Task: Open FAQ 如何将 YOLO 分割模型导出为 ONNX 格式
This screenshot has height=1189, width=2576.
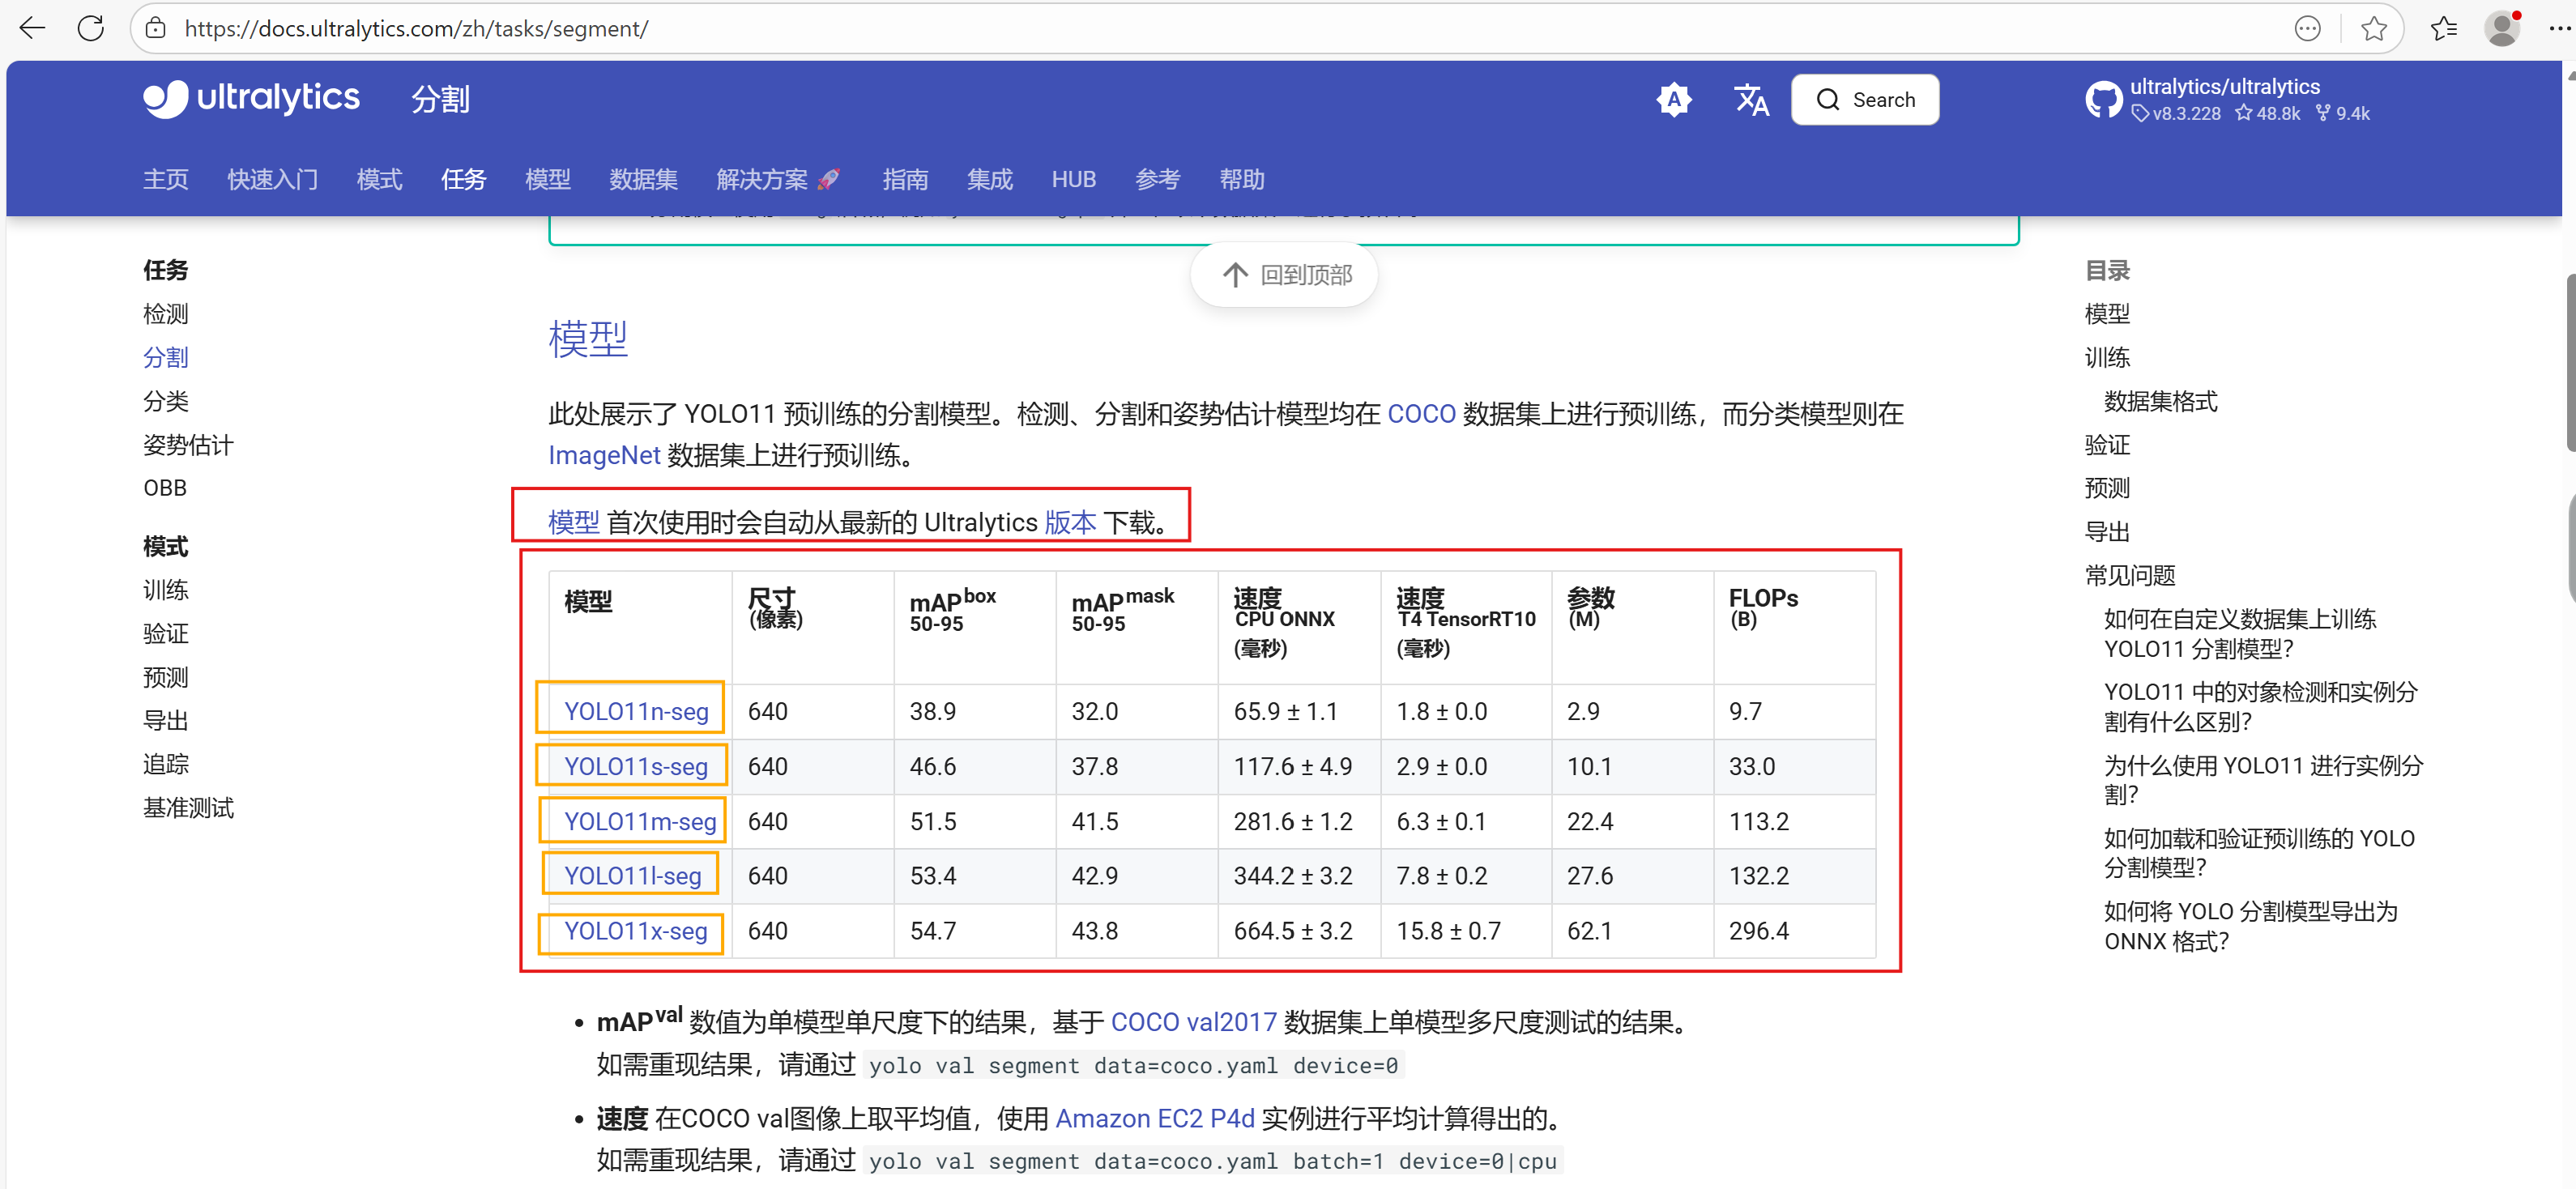Action: tap(2250, 926)
